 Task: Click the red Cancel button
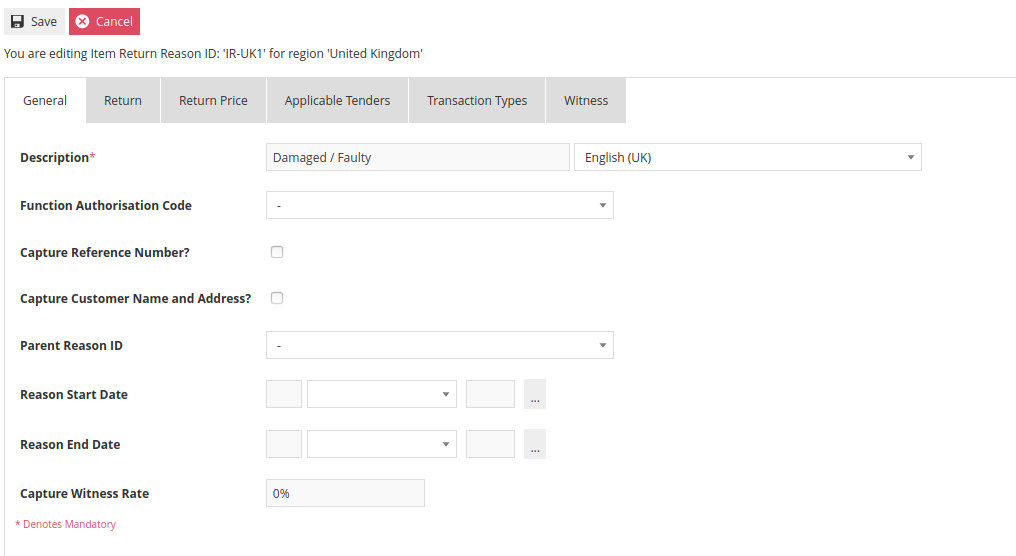[x=104, y=21]
